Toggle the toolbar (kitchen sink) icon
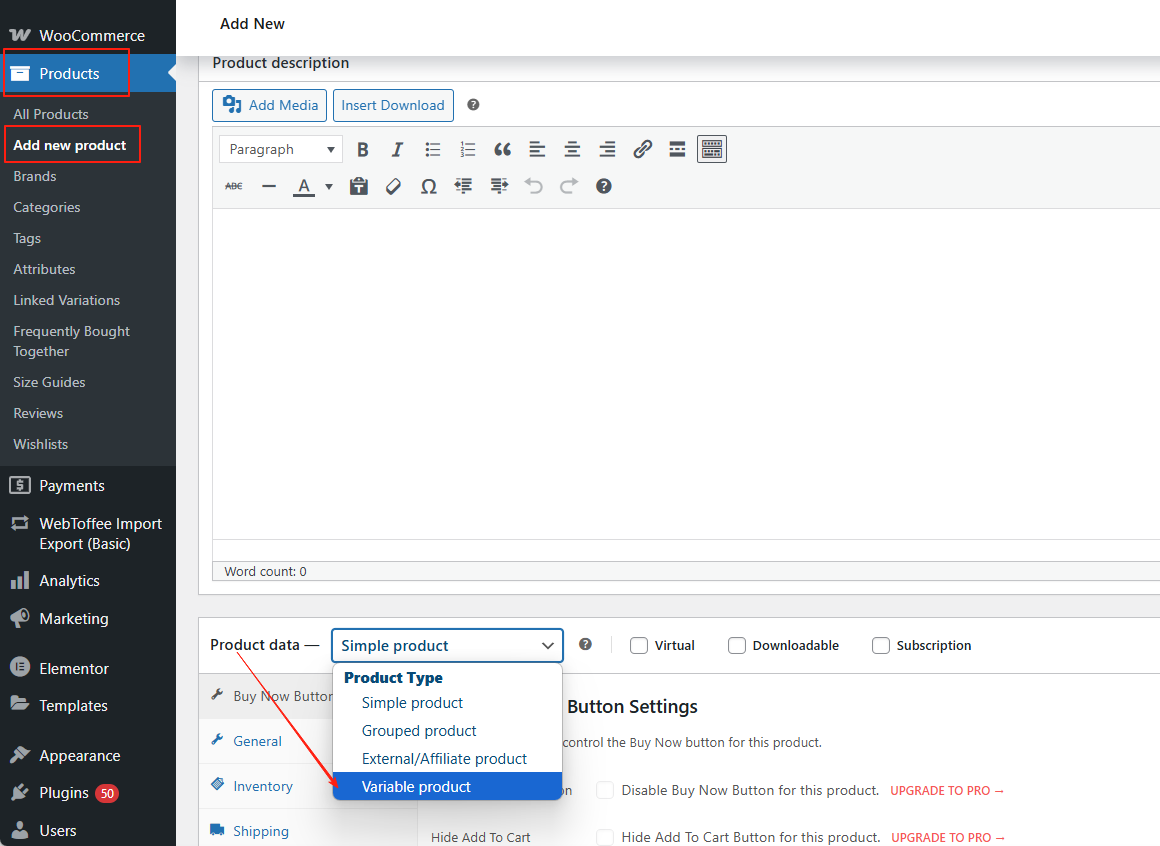The height and width of the screenshot is (846, 1160). pyautogui.click(x=711, y=150)
